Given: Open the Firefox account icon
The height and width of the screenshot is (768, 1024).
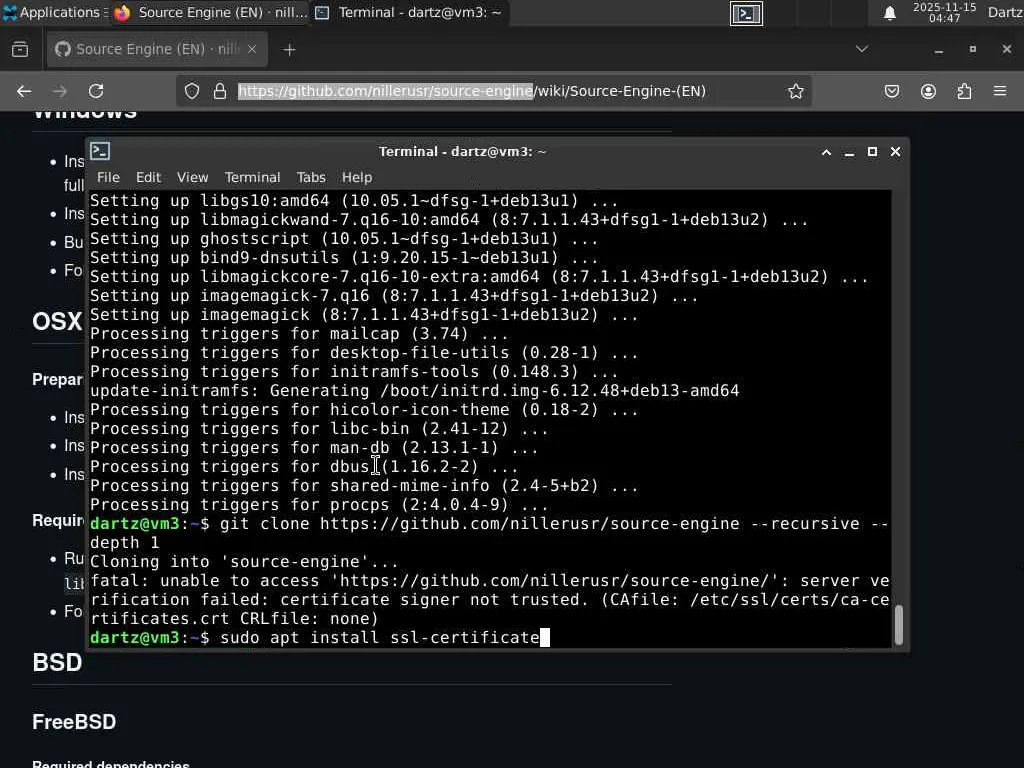Looking at the screenshot, I should pyautogui.click(x=928, y=91).
